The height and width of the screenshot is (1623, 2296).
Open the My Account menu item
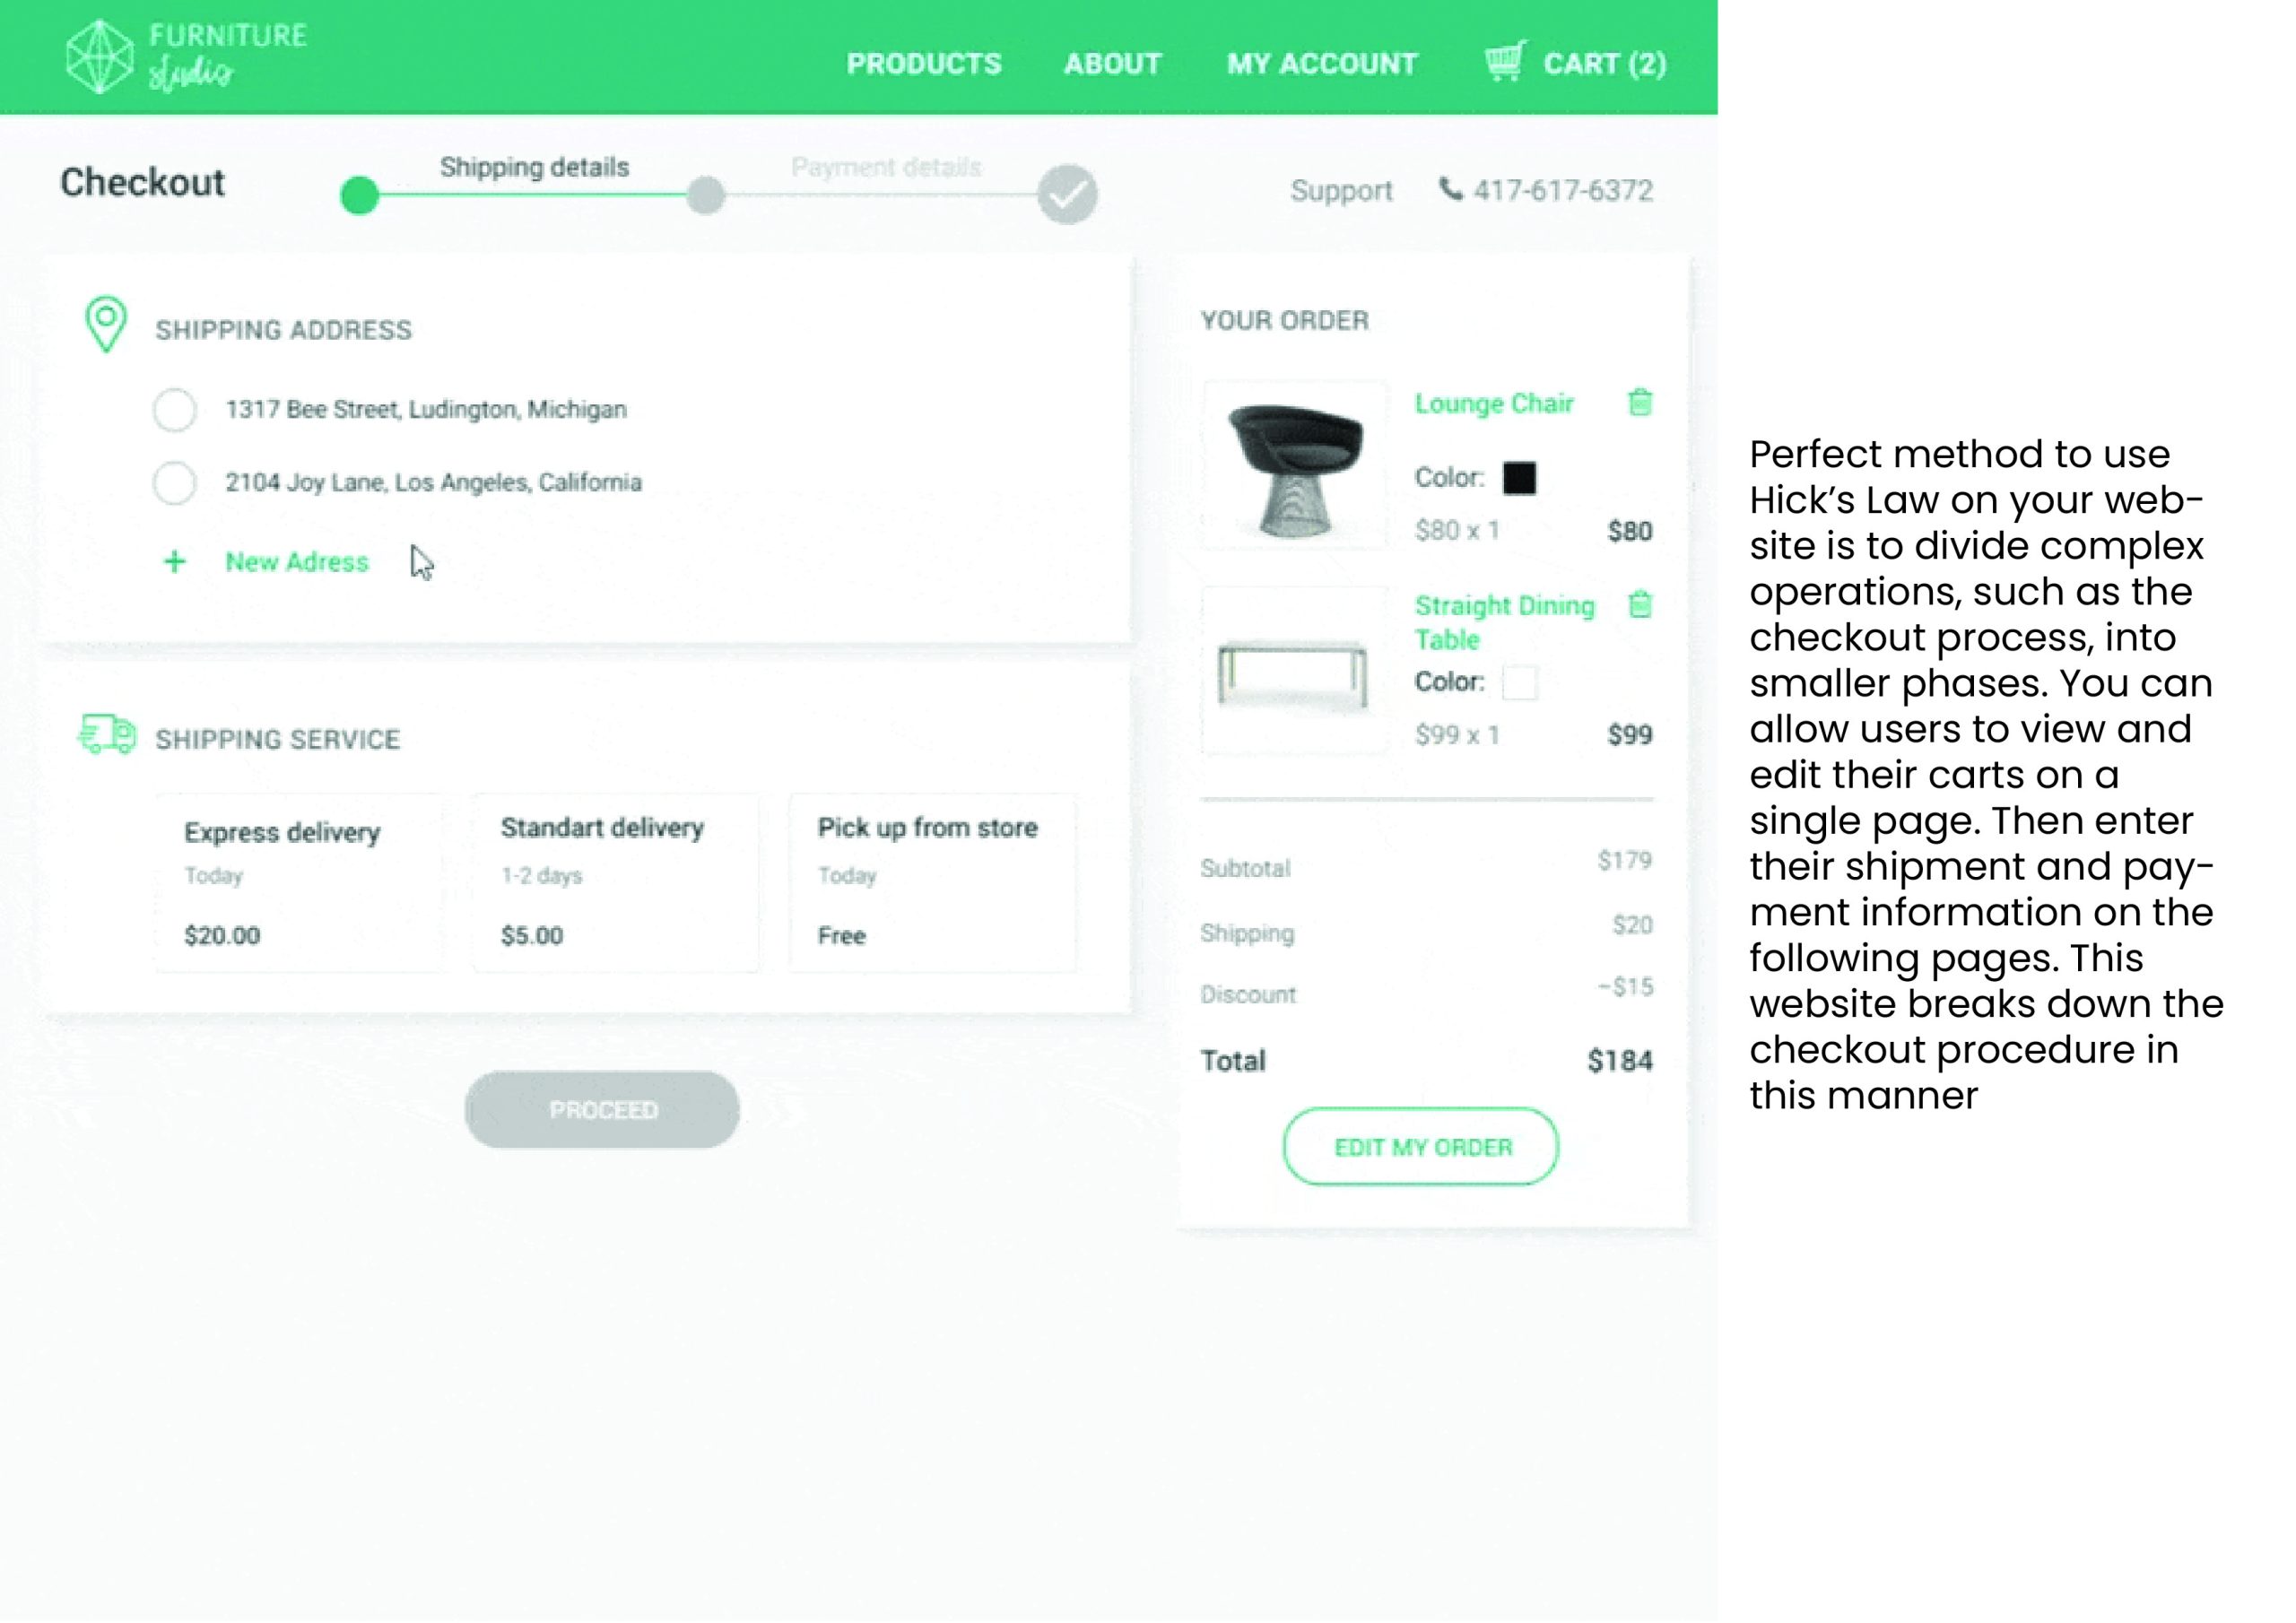pyautogui.click(x=1321, y=64)
